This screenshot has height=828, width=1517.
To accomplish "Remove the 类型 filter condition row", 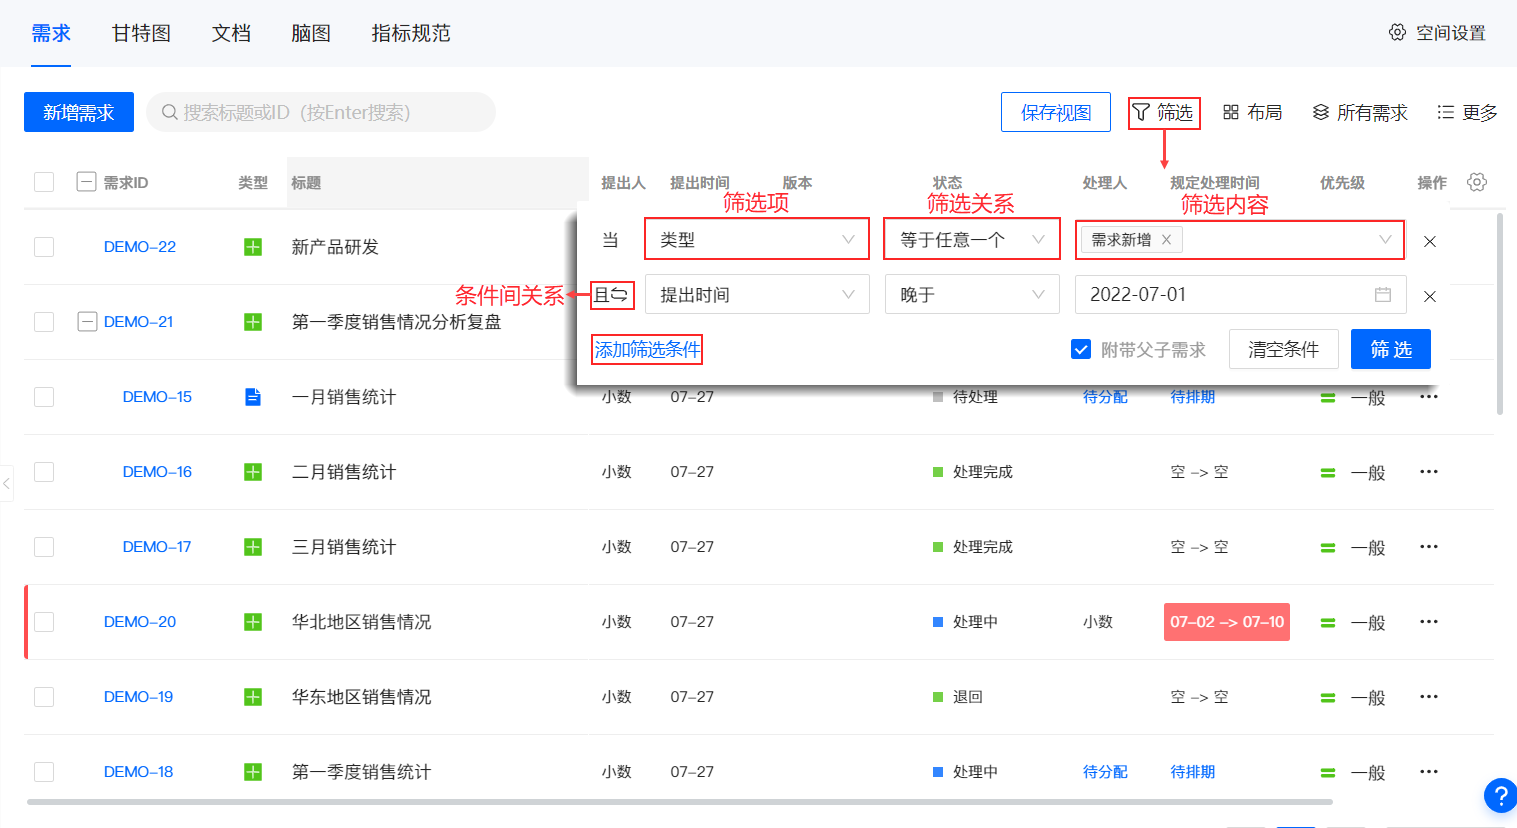I will click(1430, 241).
